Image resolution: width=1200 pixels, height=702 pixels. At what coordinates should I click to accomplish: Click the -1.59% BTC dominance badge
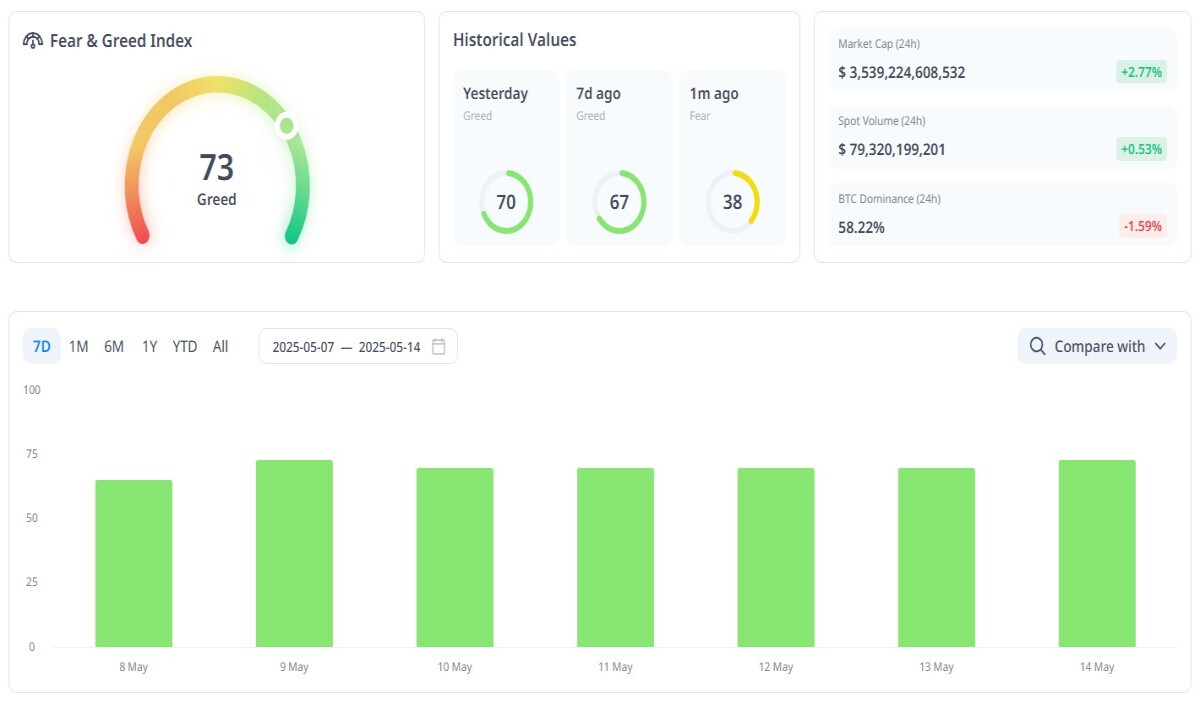pos(1142,226)
